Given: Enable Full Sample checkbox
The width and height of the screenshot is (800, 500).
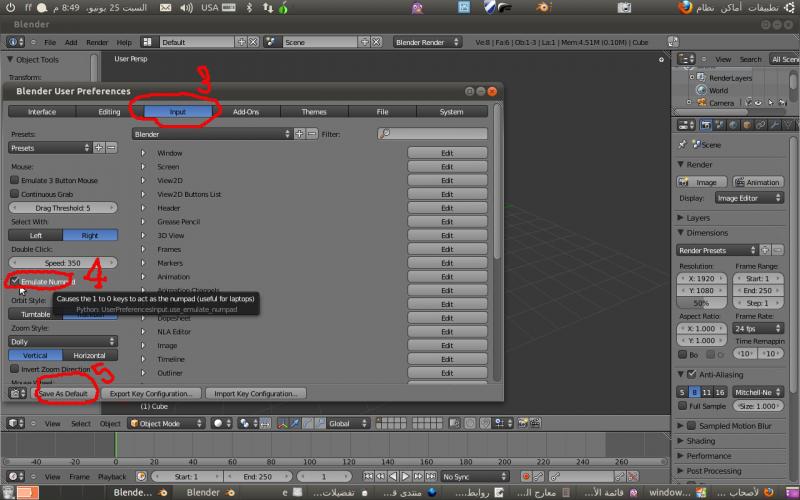Looking at the screenshot, I should [682, 406].
